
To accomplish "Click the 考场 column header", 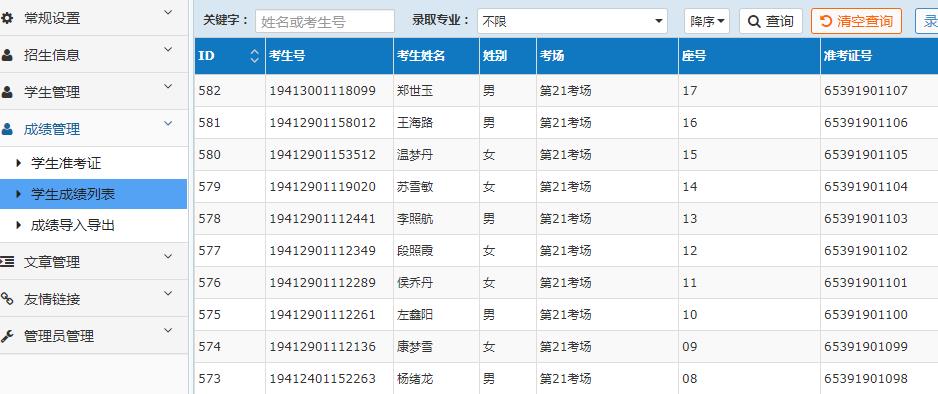I will pyautogui.click(x=607, y=56).
